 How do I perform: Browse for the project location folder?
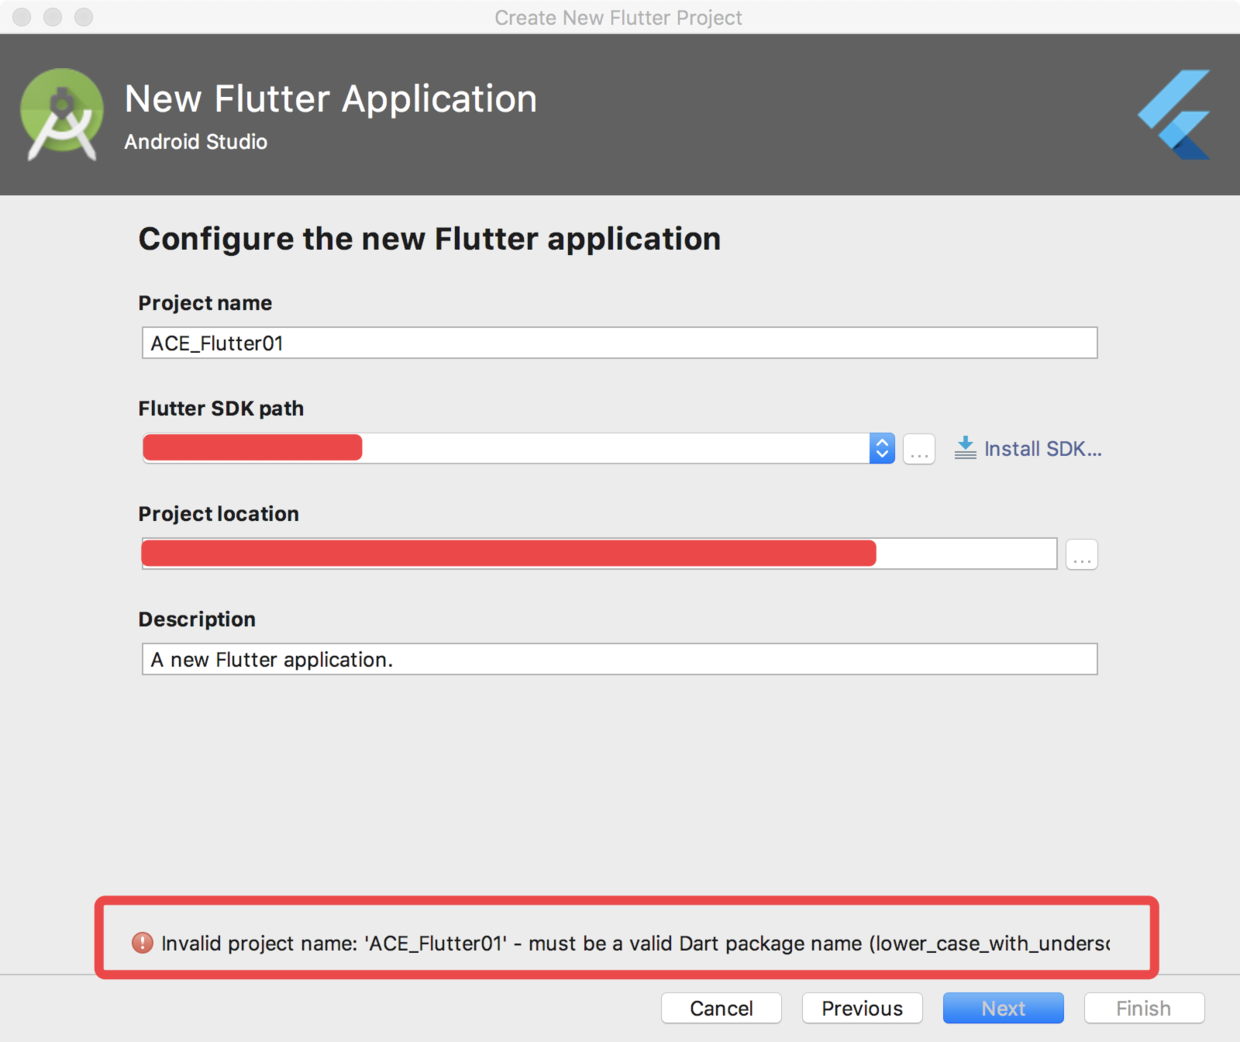coord(1081,555)
